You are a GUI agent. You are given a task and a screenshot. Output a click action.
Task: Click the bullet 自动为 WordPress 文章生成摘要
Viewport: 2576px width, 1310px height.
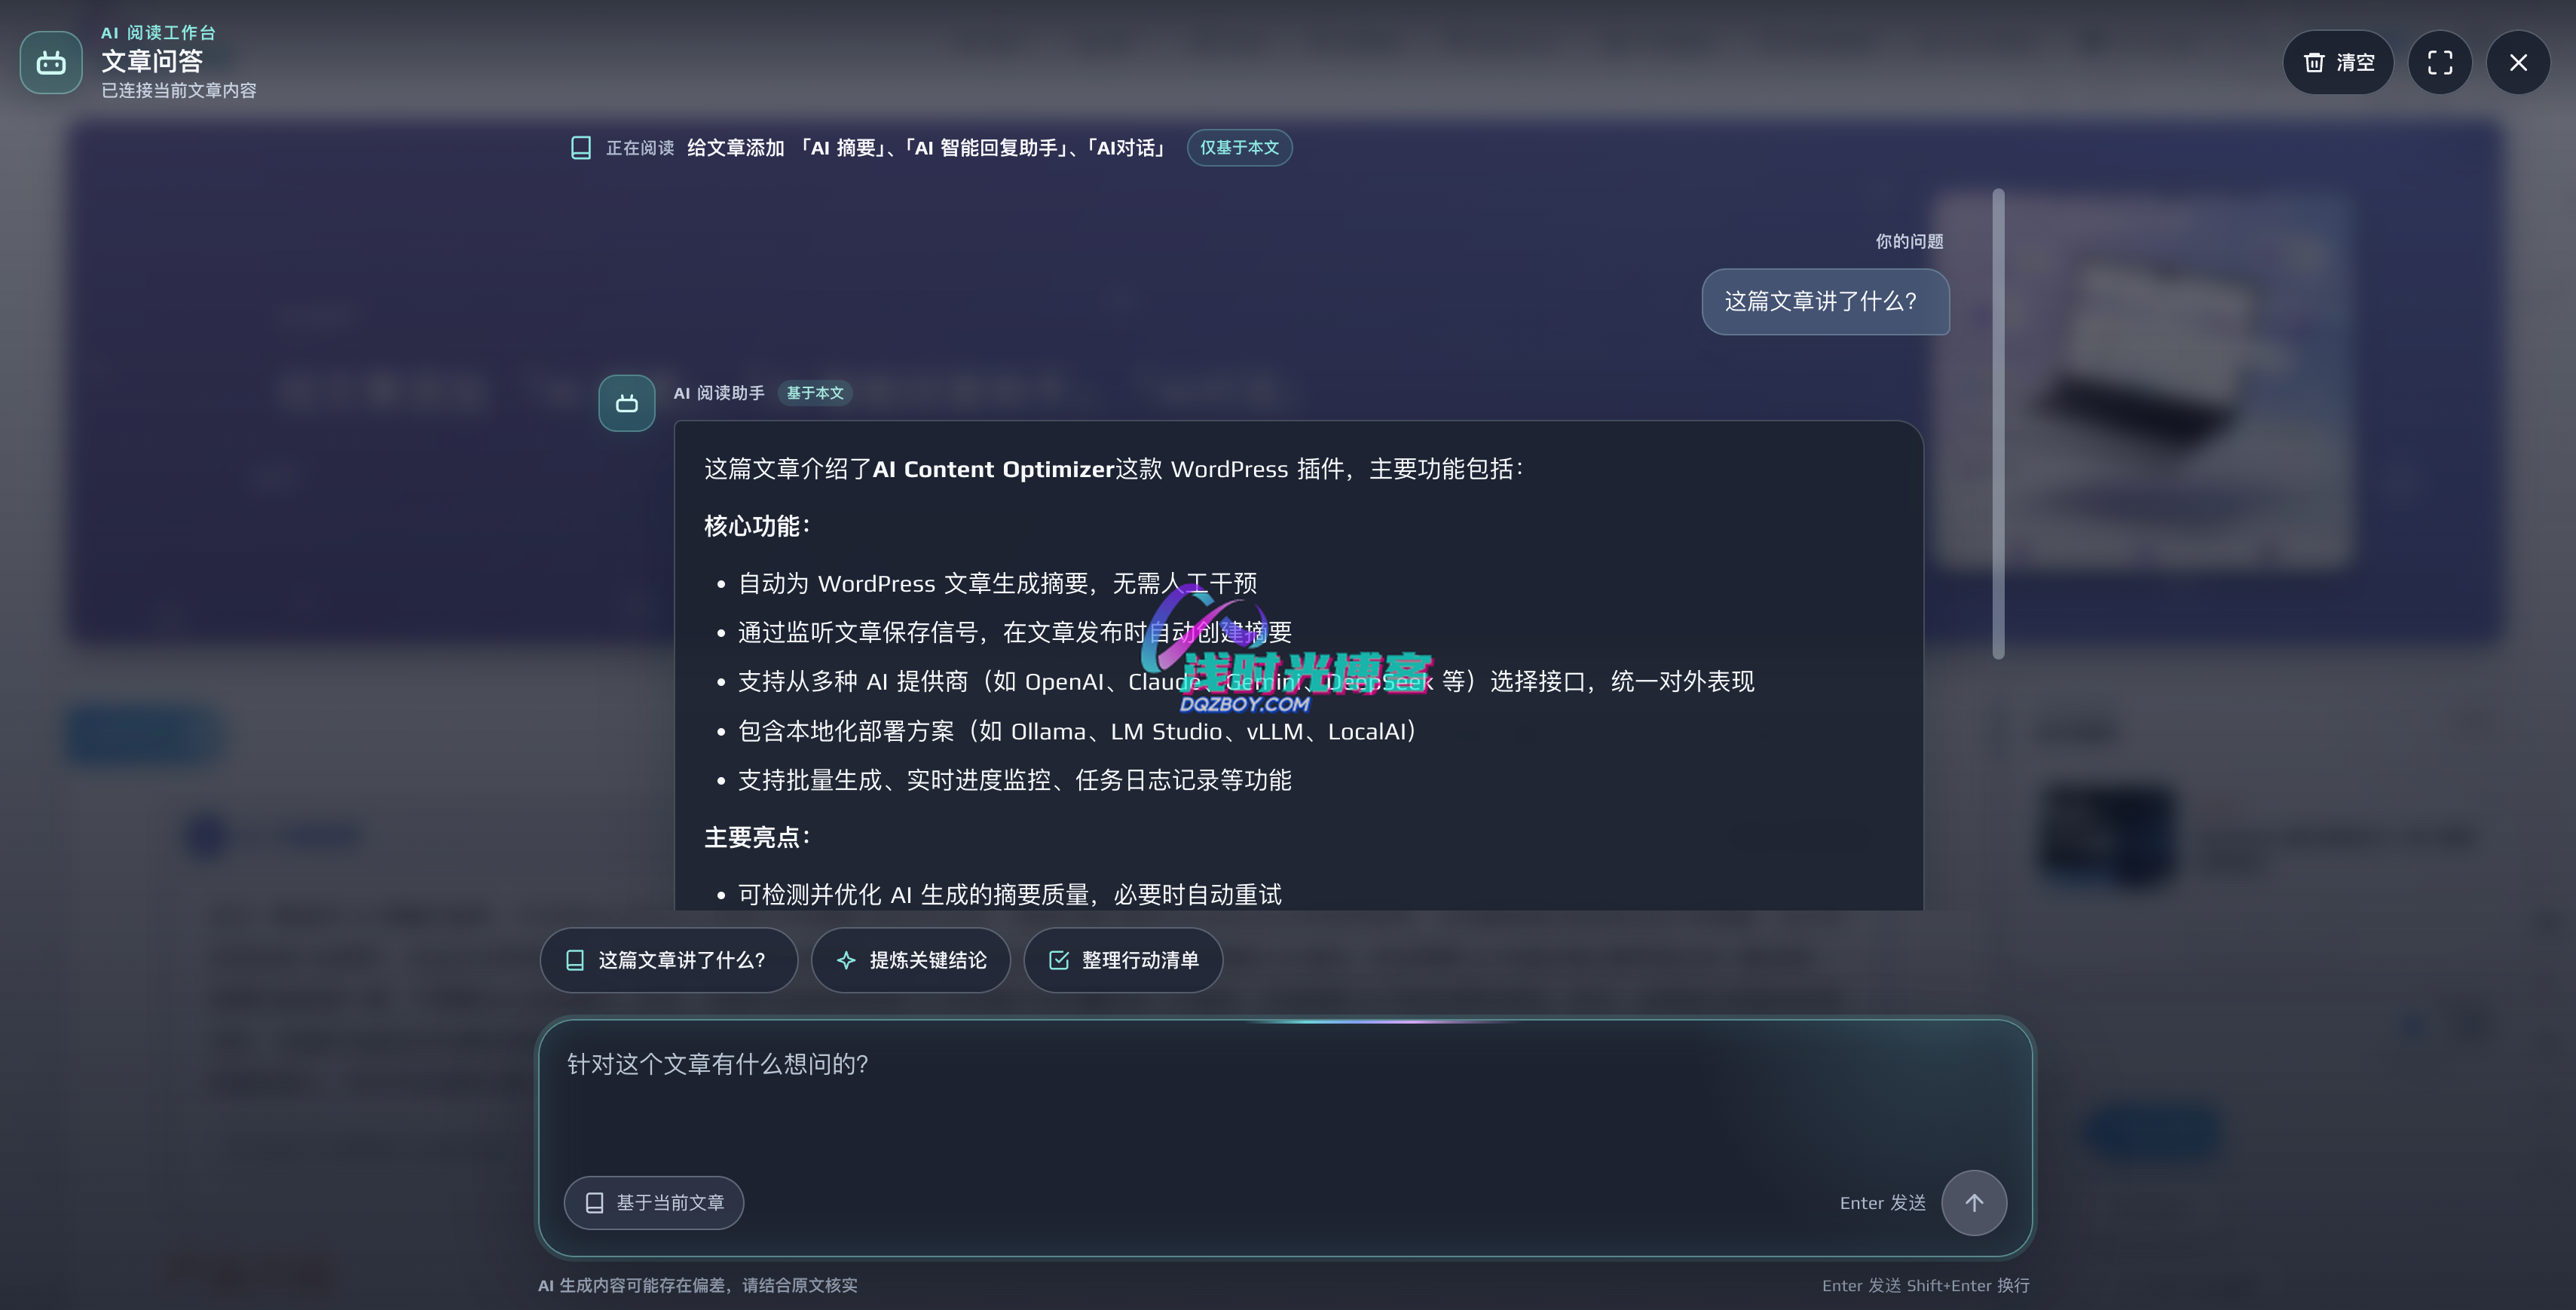click(x=998, y=583)
